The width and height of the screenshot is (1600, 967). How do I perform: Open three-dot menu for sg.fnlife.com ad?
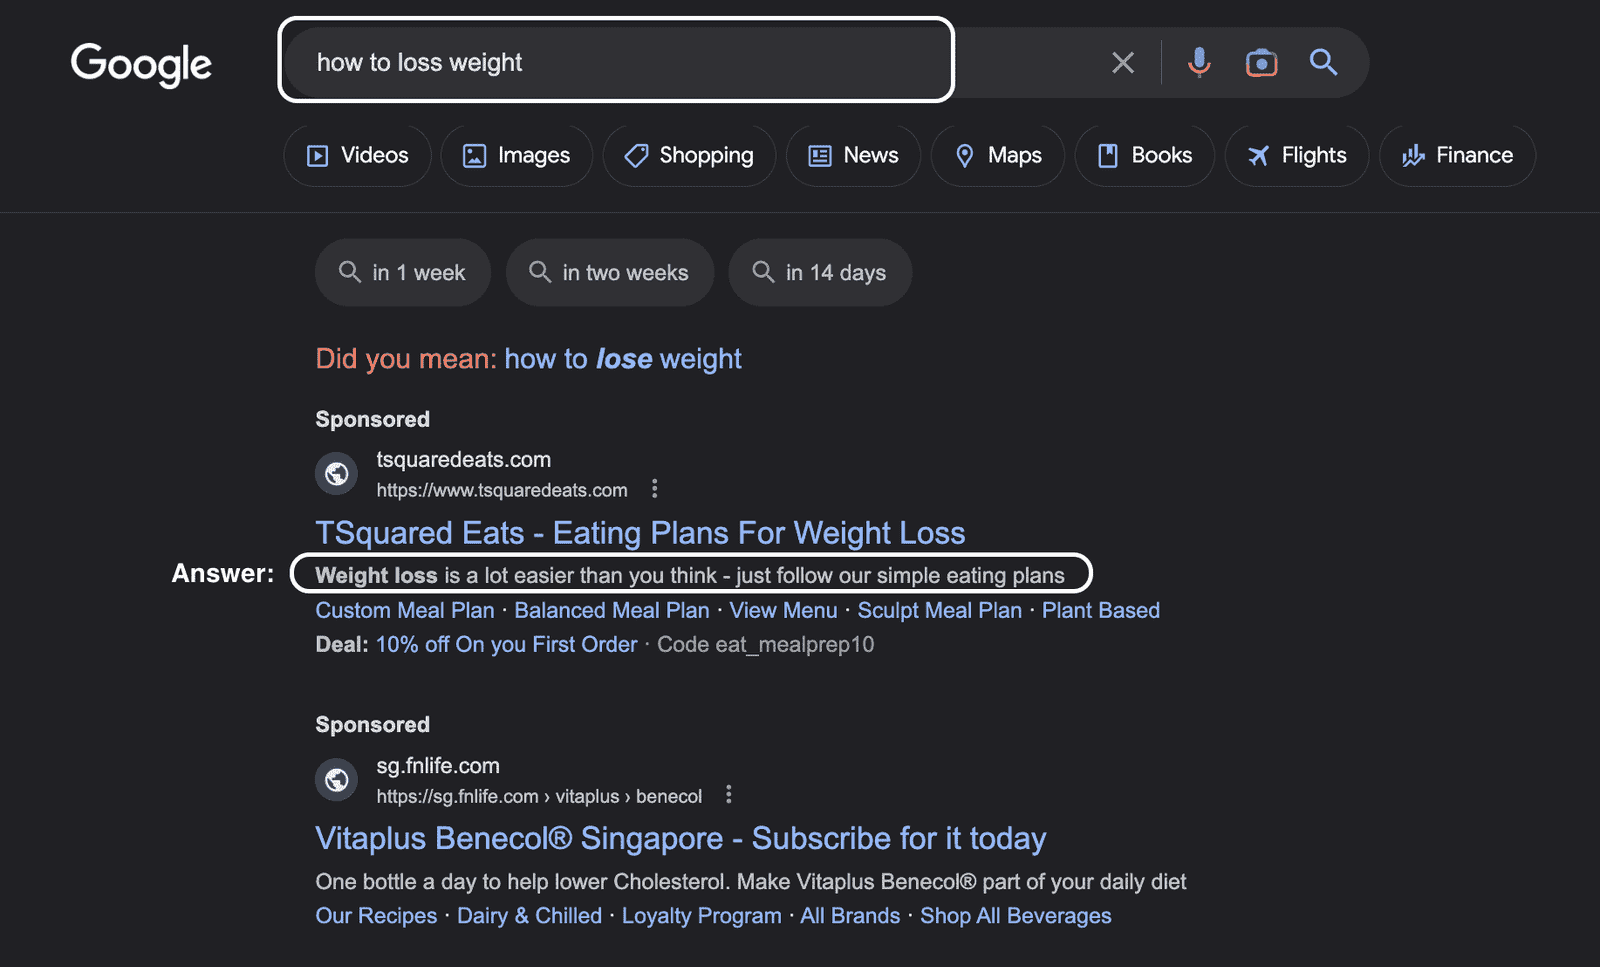tap(729, 795)
